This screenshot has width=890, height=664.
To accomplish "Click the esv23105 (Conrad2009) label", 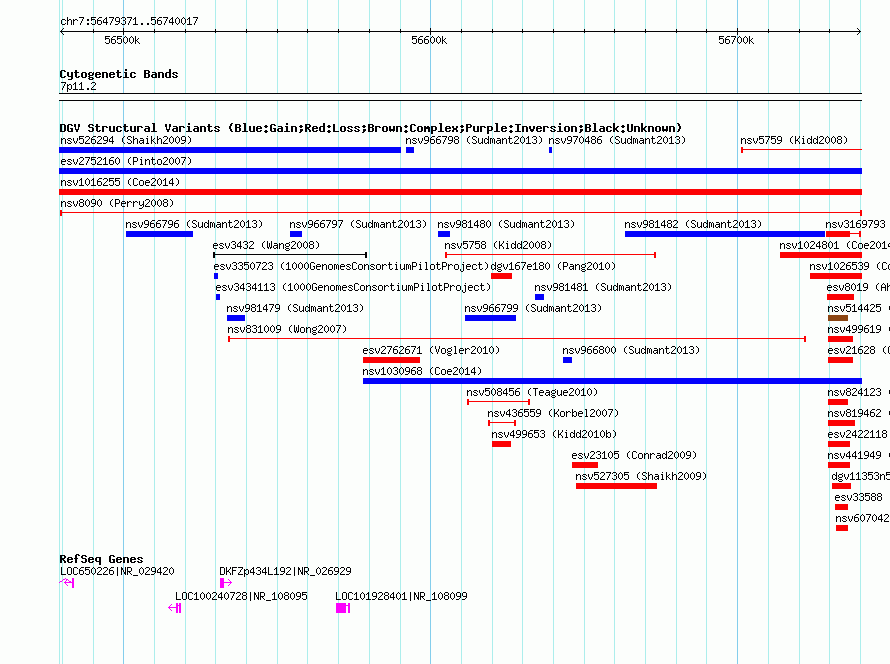I will [x=634, y=455].
